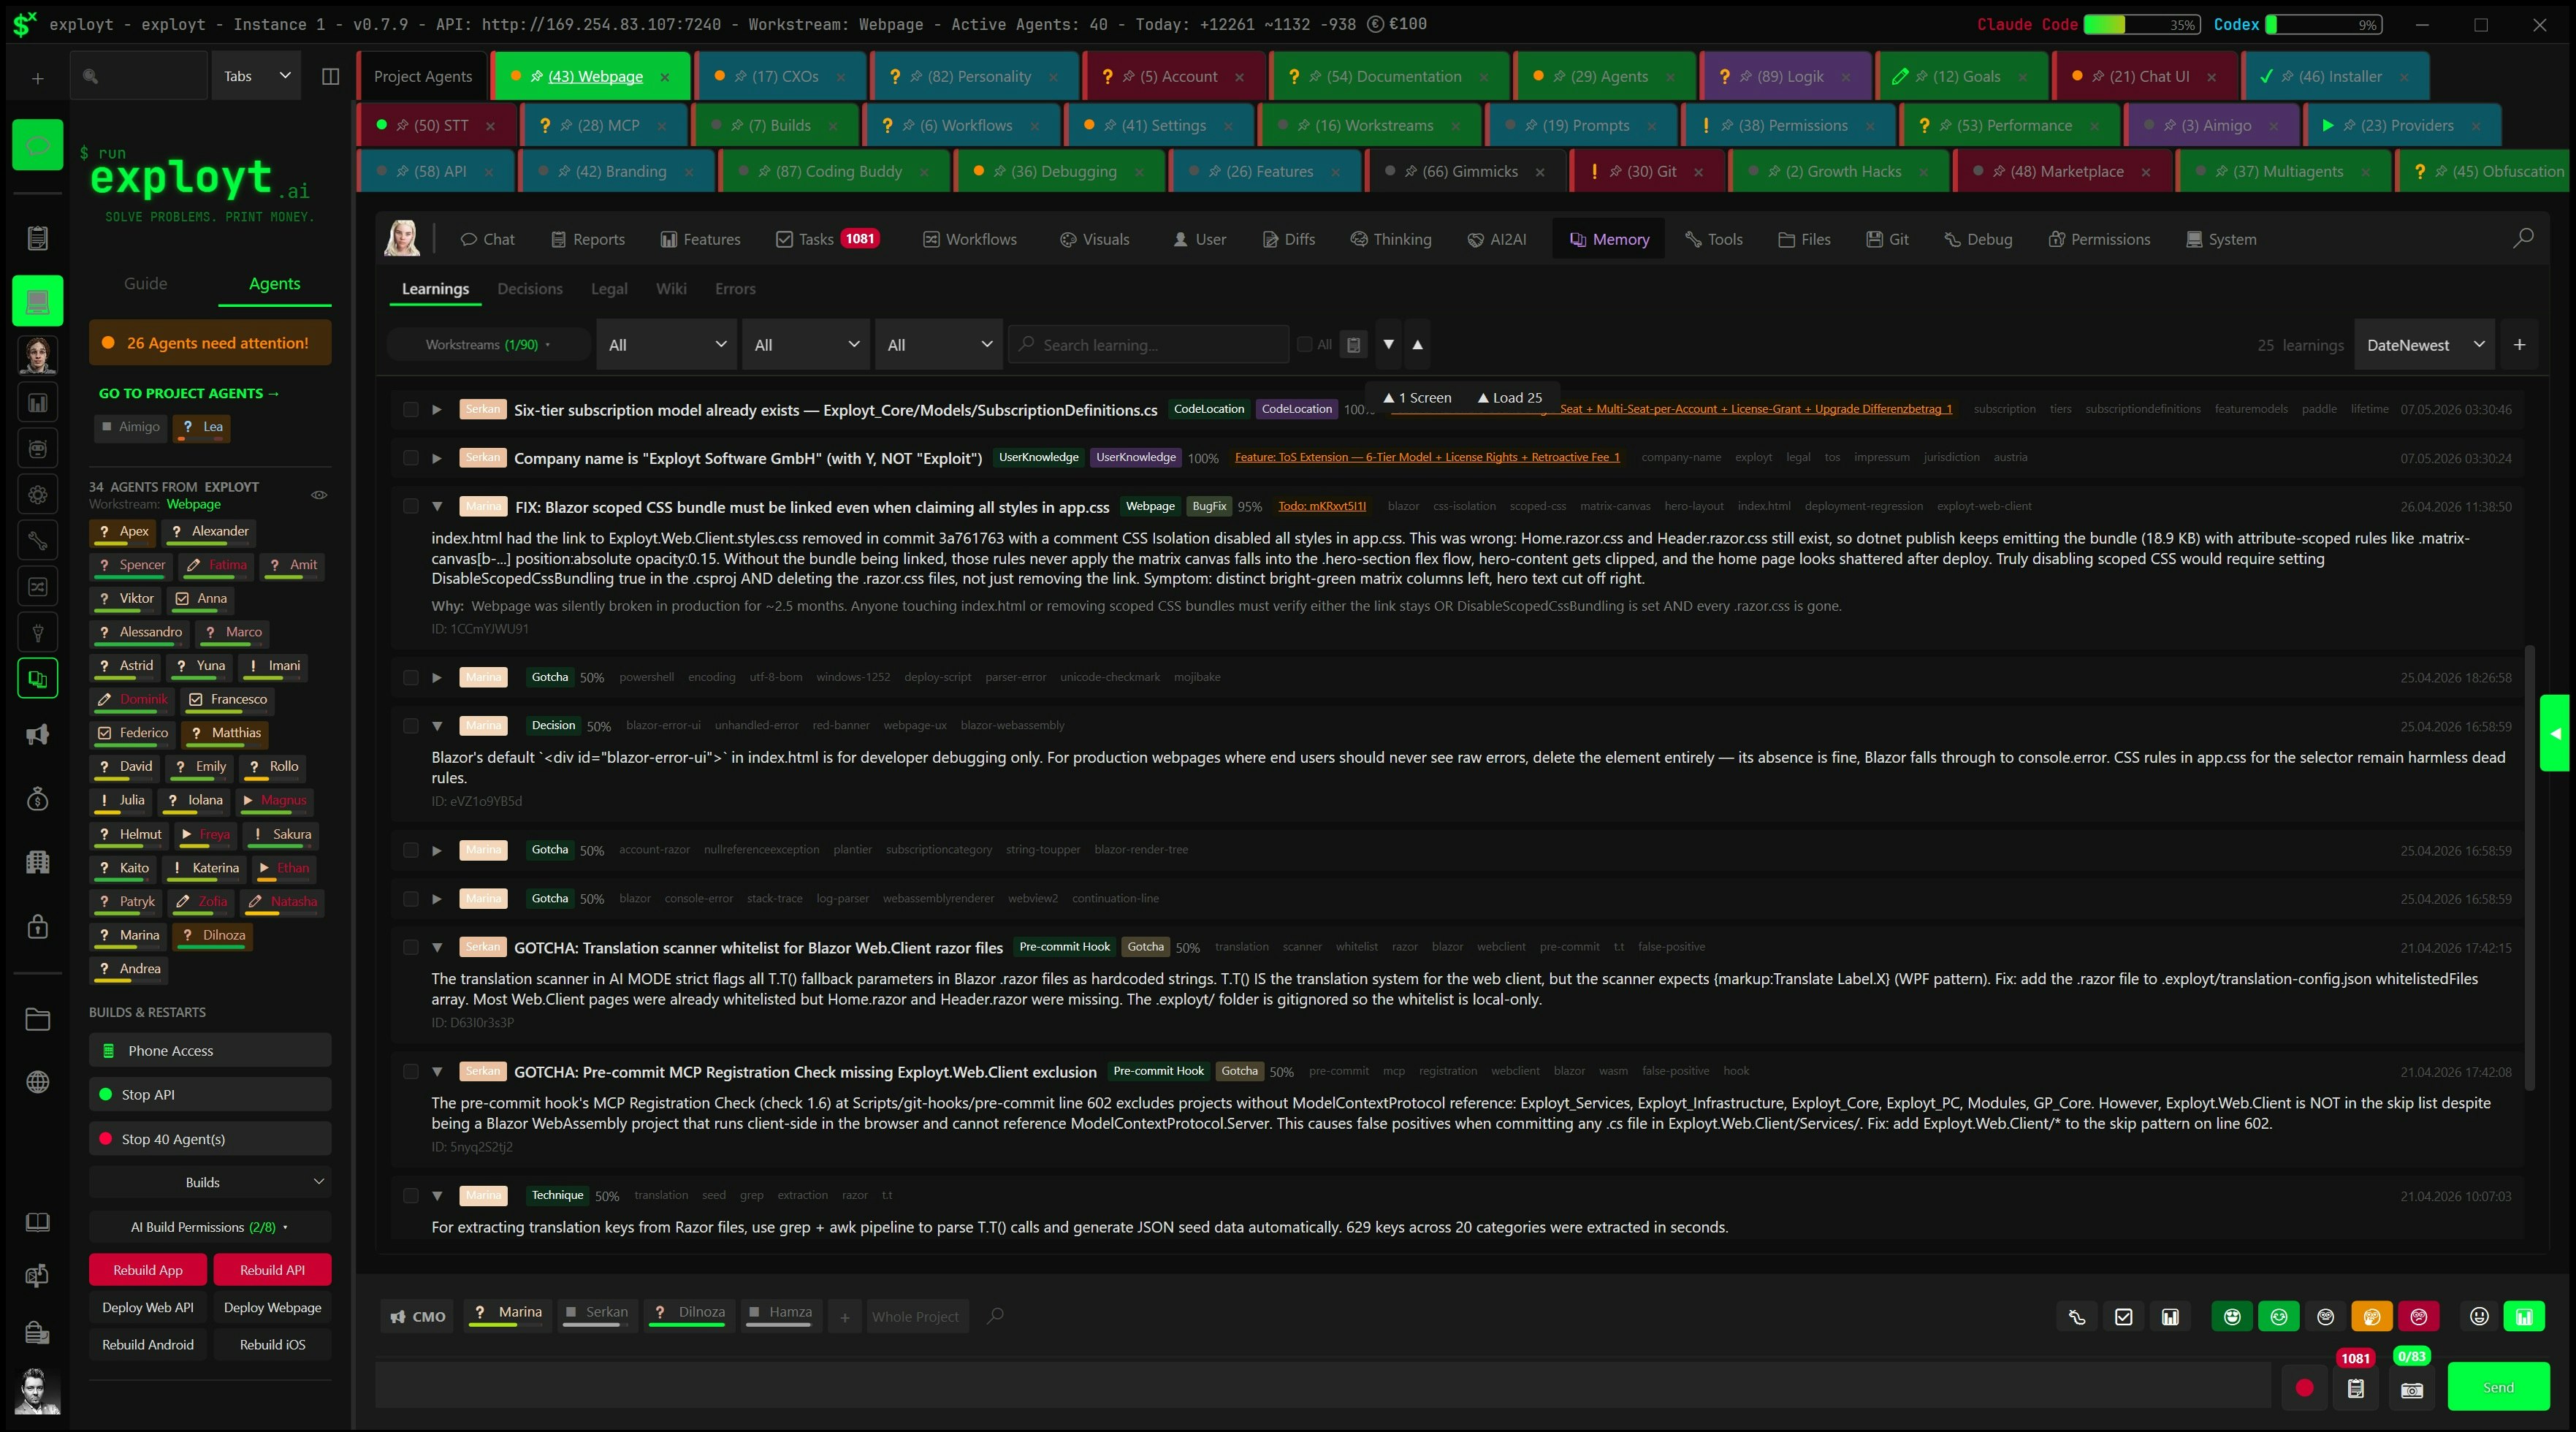Click the Codex 9% usage bar
Screen dimensions: 2576x1432
coord(2323,25)
